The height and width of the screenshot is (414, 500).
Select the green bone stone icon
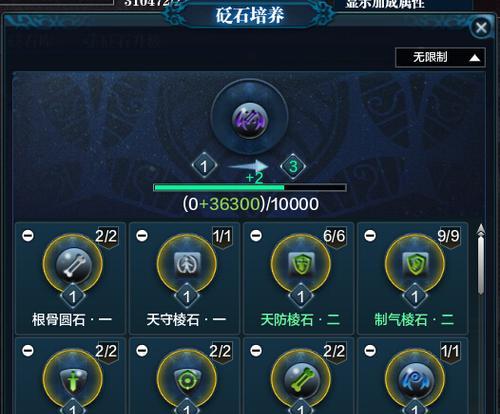tap(301, 381)
